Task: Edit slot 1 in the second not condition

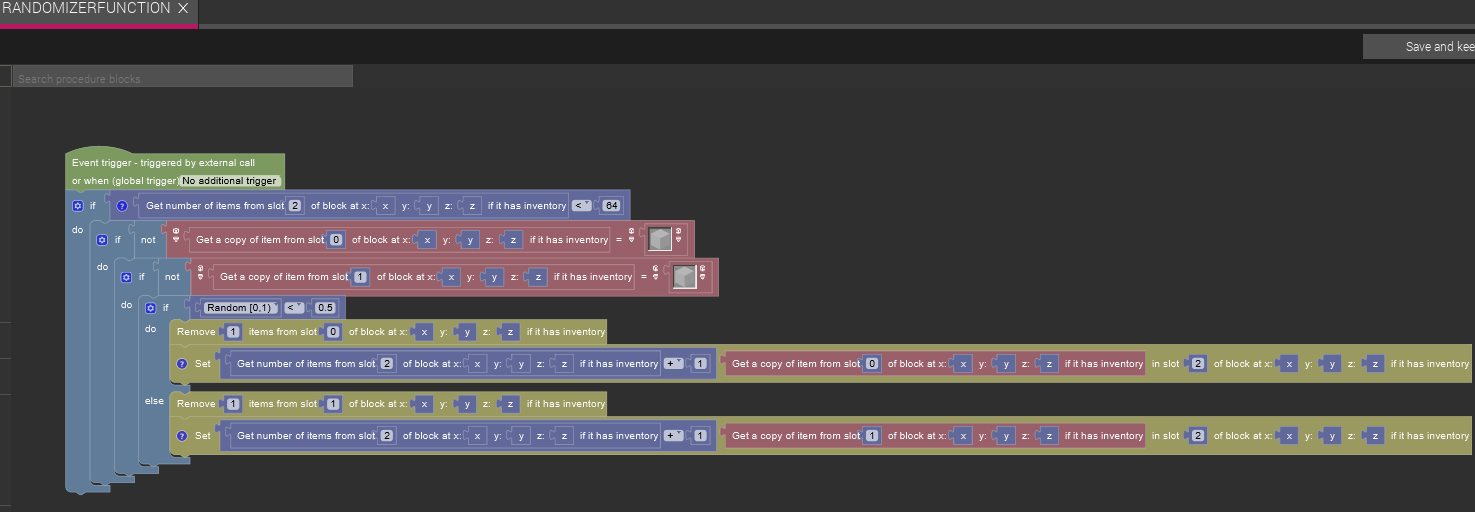Action: (x=360, y=277)
